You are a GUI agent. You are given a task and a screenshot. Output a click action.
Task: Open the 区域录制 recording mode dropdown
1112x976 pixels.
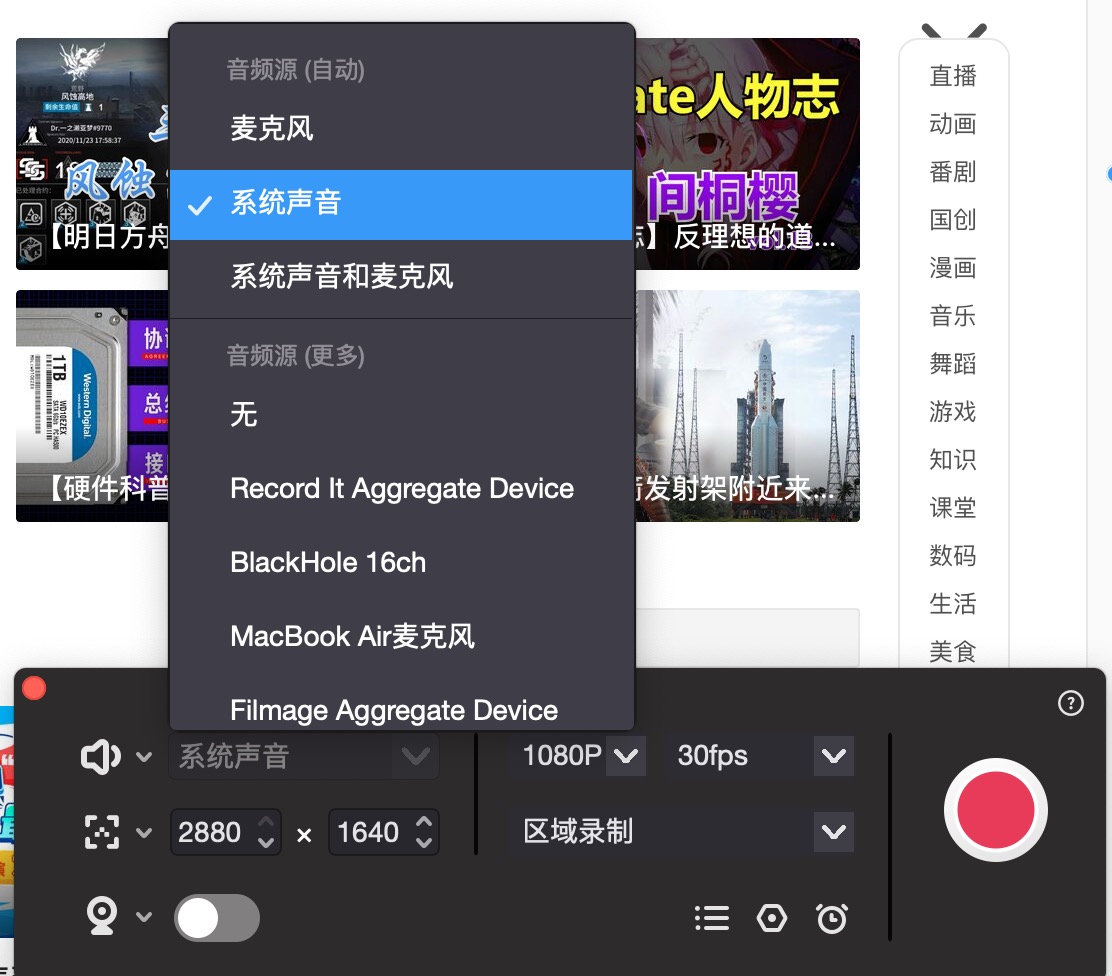point(832,832)
